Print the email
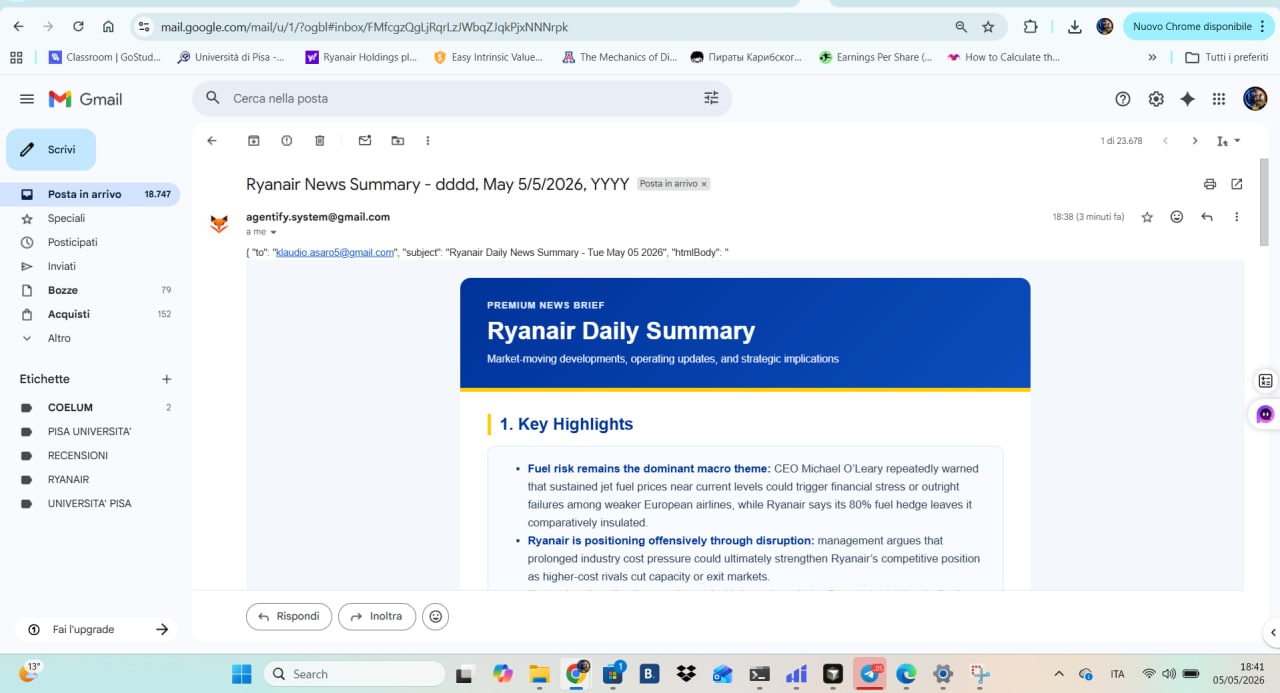This screenshot has width=1280, height=693. pyautogui.click(x=1210, y=184)
